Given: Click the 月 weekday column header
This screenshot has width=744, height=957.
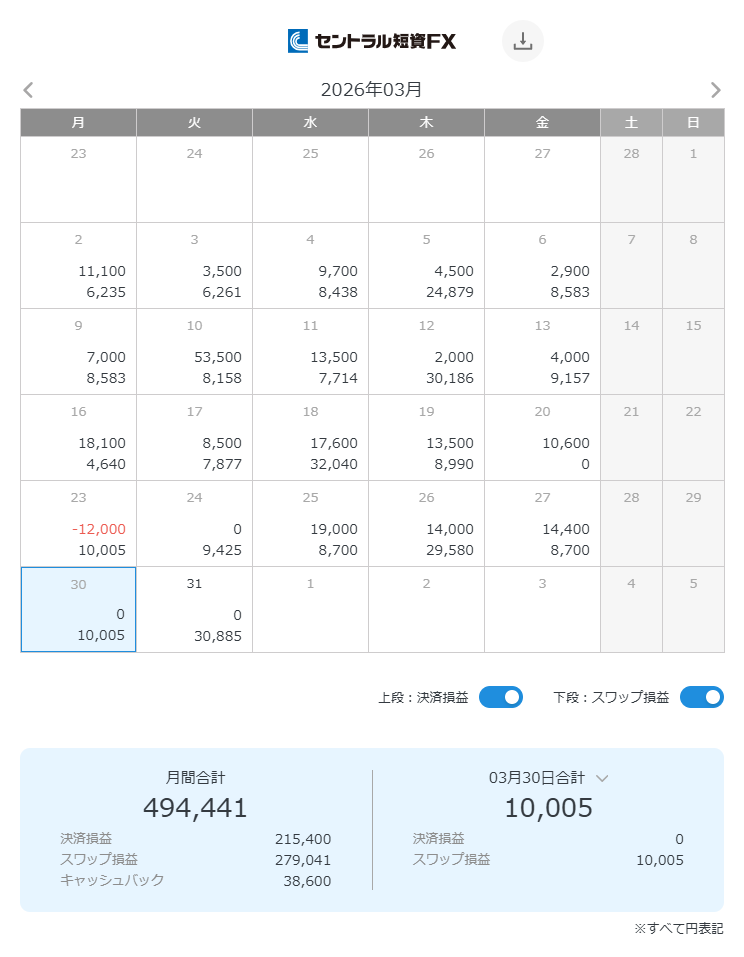Looking at the screenshot, I should (78, 122).
